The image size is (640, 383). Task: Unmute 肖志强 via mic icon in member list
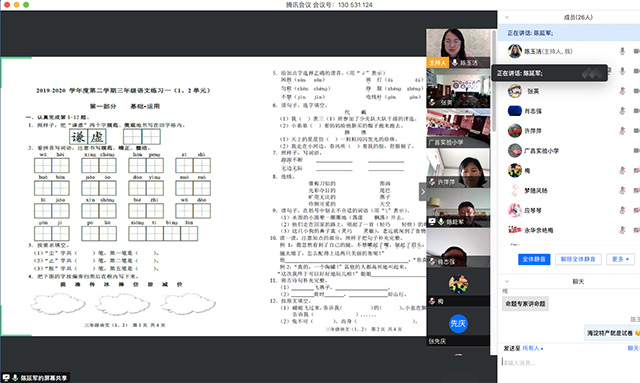622,111
